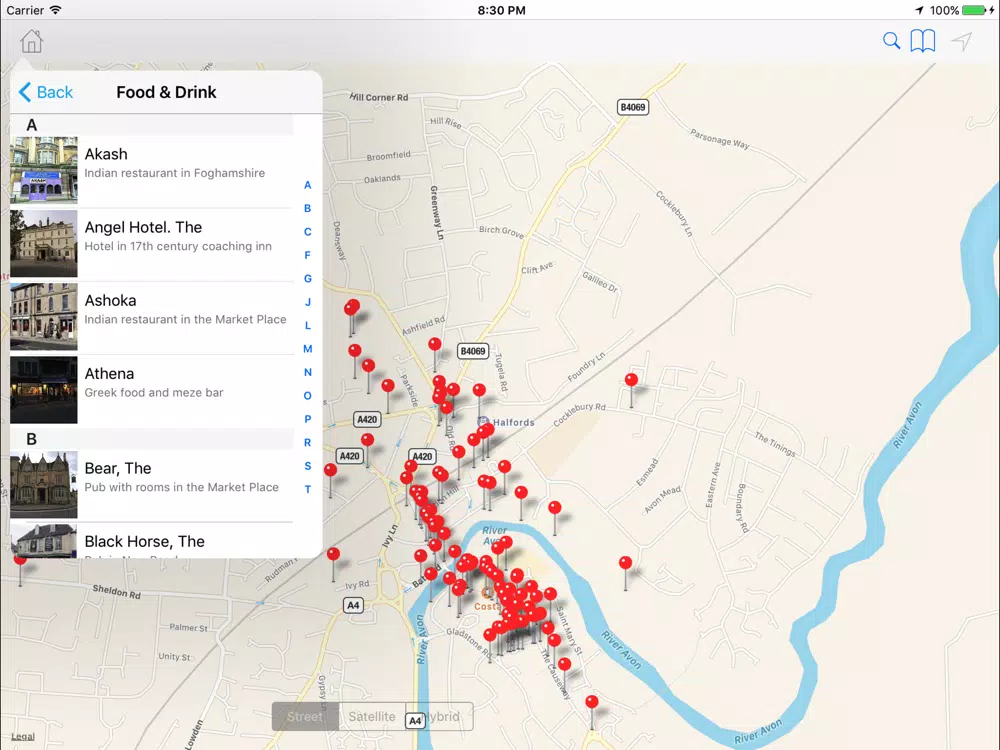Open the Athena listing
This screenshot has height=750, width=1000.
point(152,390)
